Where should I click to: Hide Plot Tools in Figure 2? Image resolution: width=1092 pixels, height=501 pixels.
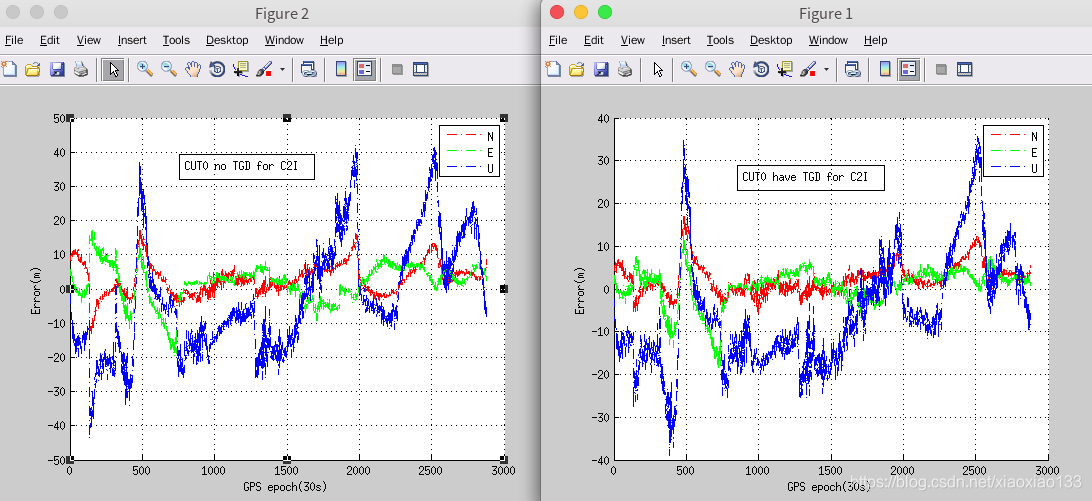(398, 70)
